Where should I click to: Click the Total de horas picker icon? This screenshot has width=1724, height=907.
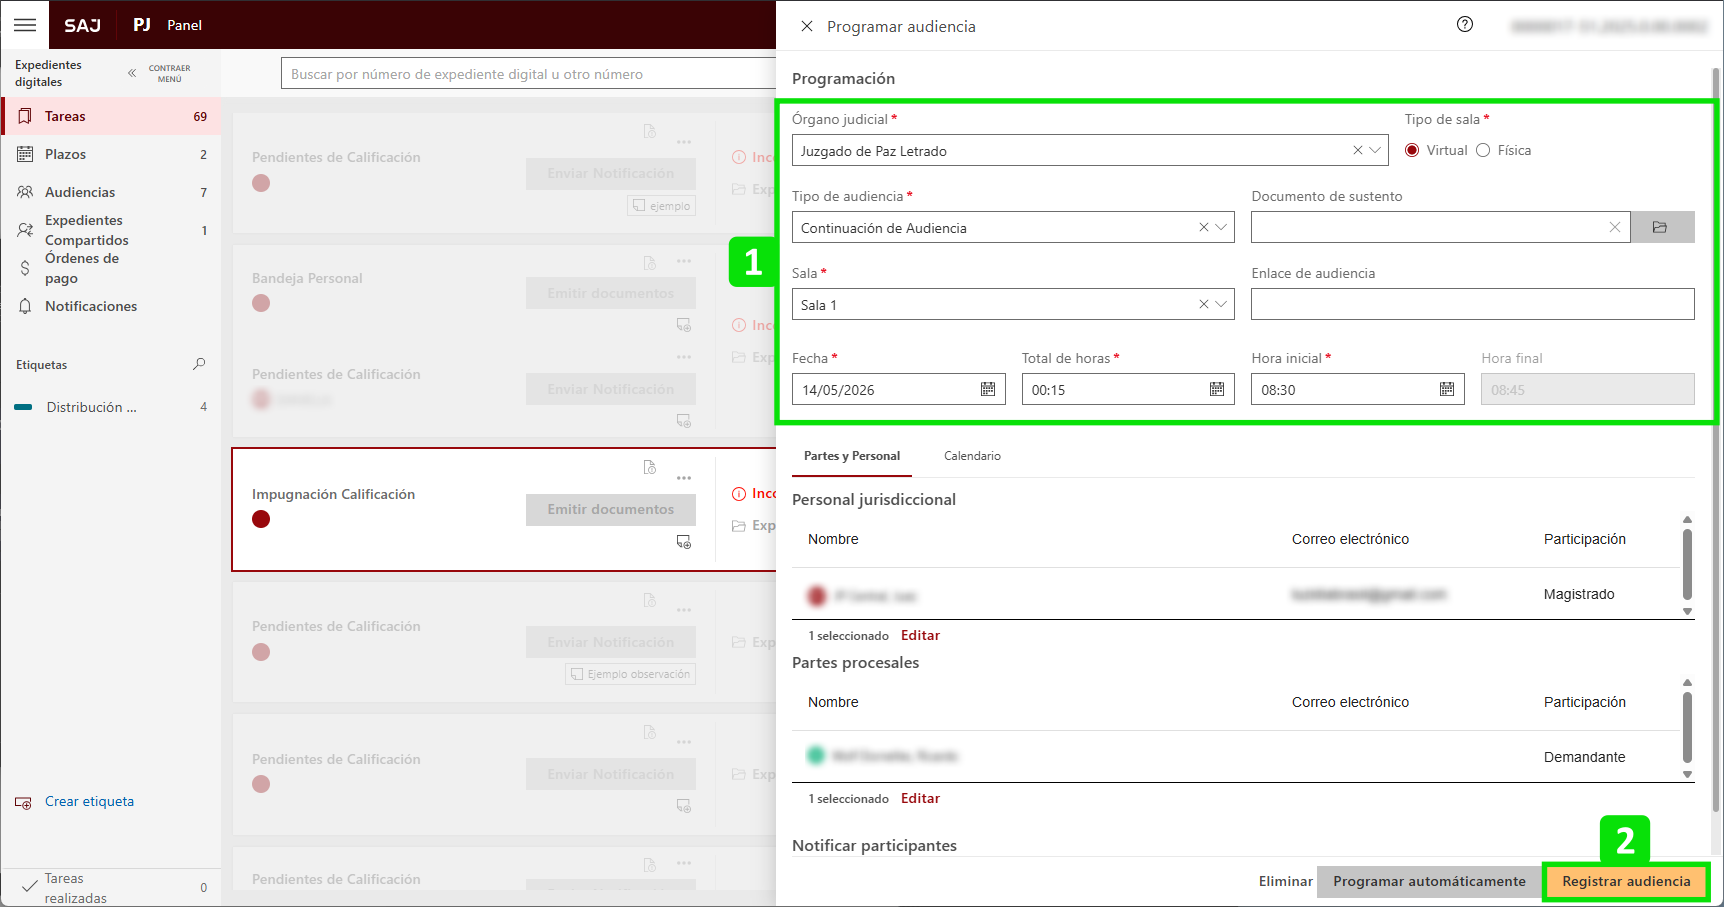pyautogui.click(x=1216, y=389)
